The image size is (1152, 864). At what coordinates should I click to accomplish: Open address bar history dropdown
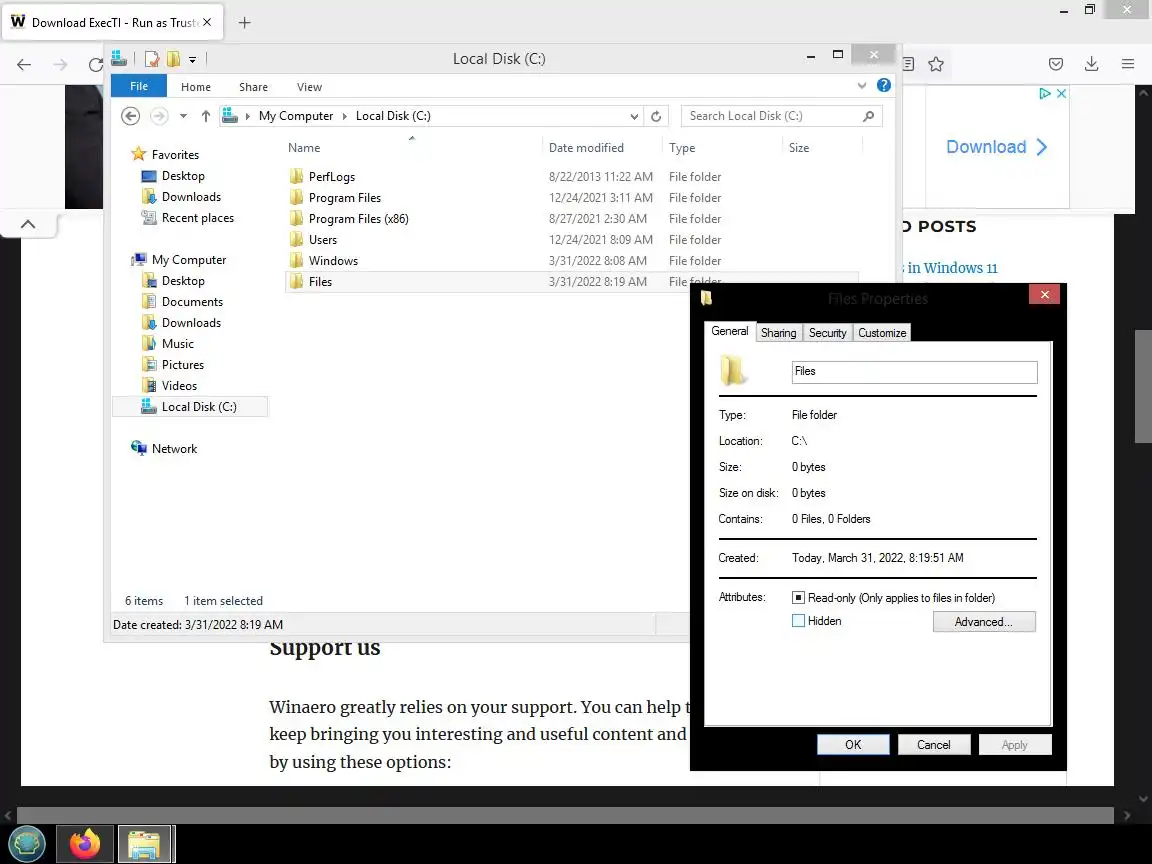(634, 116)
